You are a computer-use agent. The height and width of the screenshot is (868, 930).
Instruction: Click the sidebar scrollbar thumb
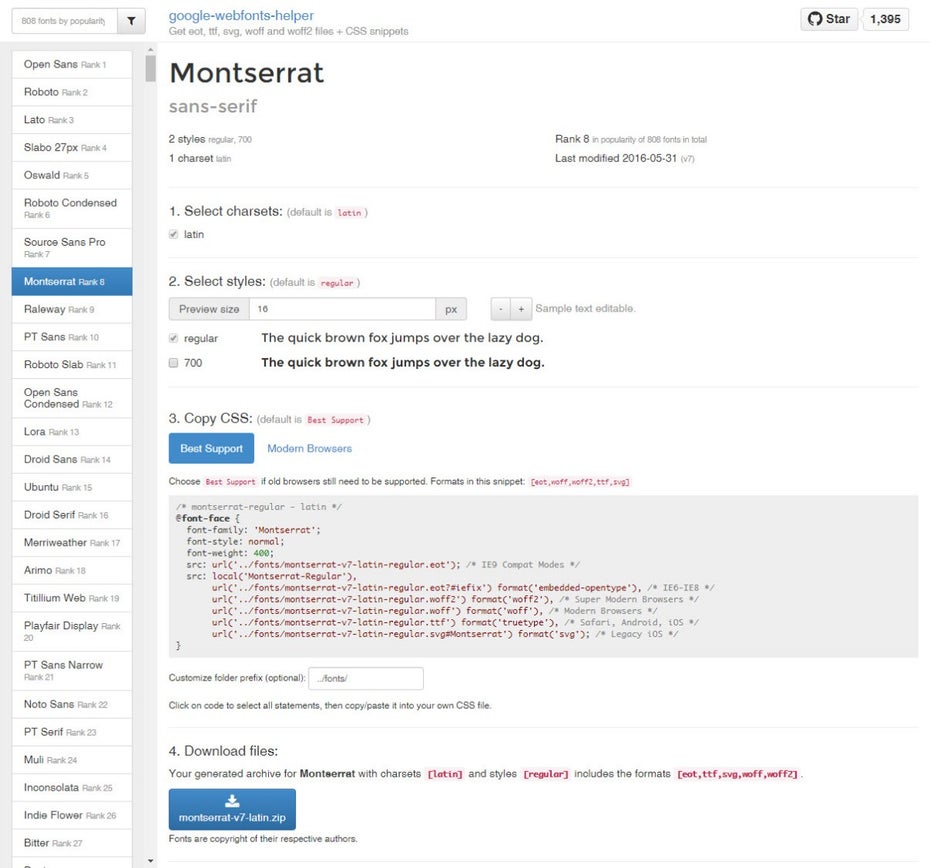pos(151,68)
